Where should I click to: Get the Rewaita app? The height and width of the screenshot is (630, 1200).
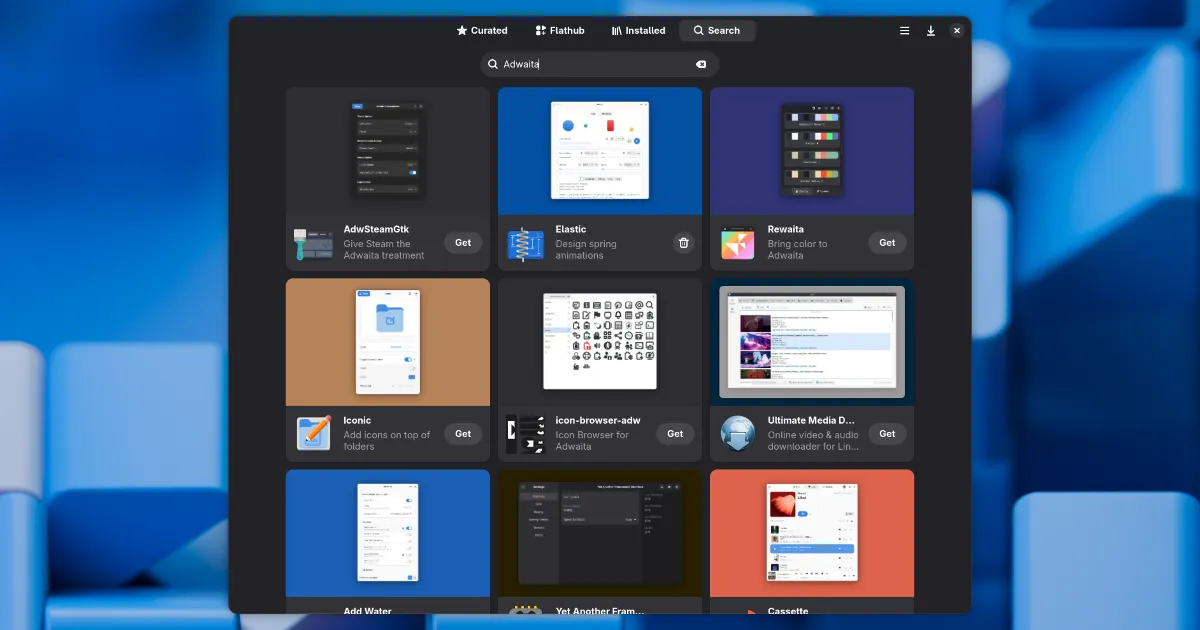tap(887, 242)
